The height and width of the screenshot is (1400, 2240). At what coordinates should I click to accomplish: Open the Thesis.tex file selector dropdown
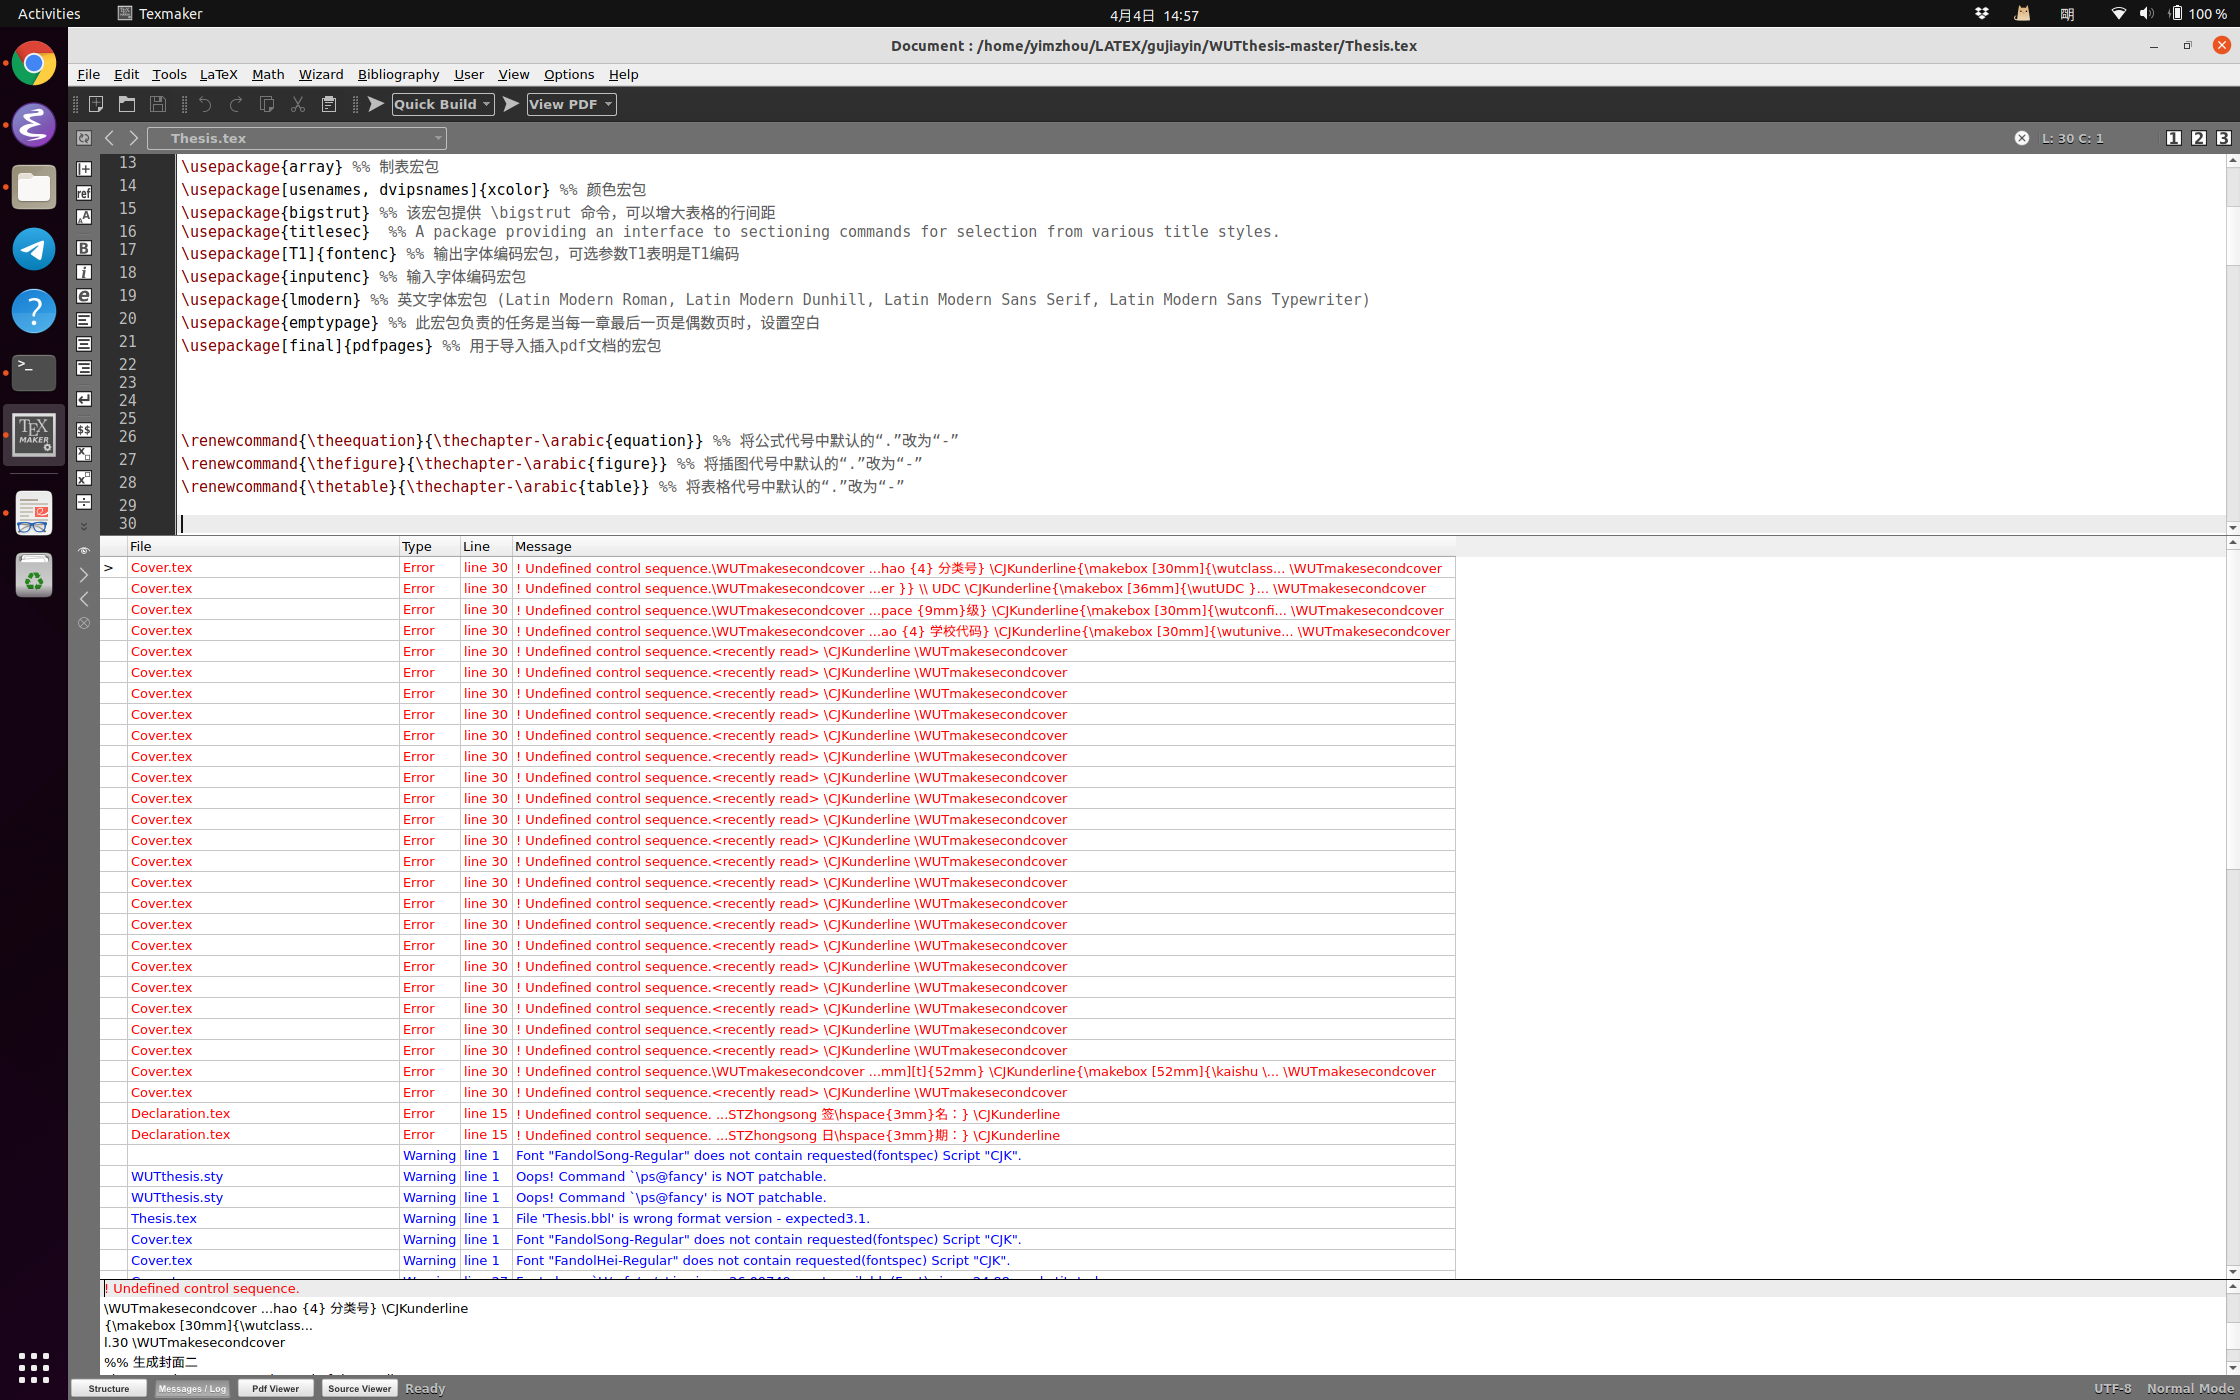click(x=438, y=138)
